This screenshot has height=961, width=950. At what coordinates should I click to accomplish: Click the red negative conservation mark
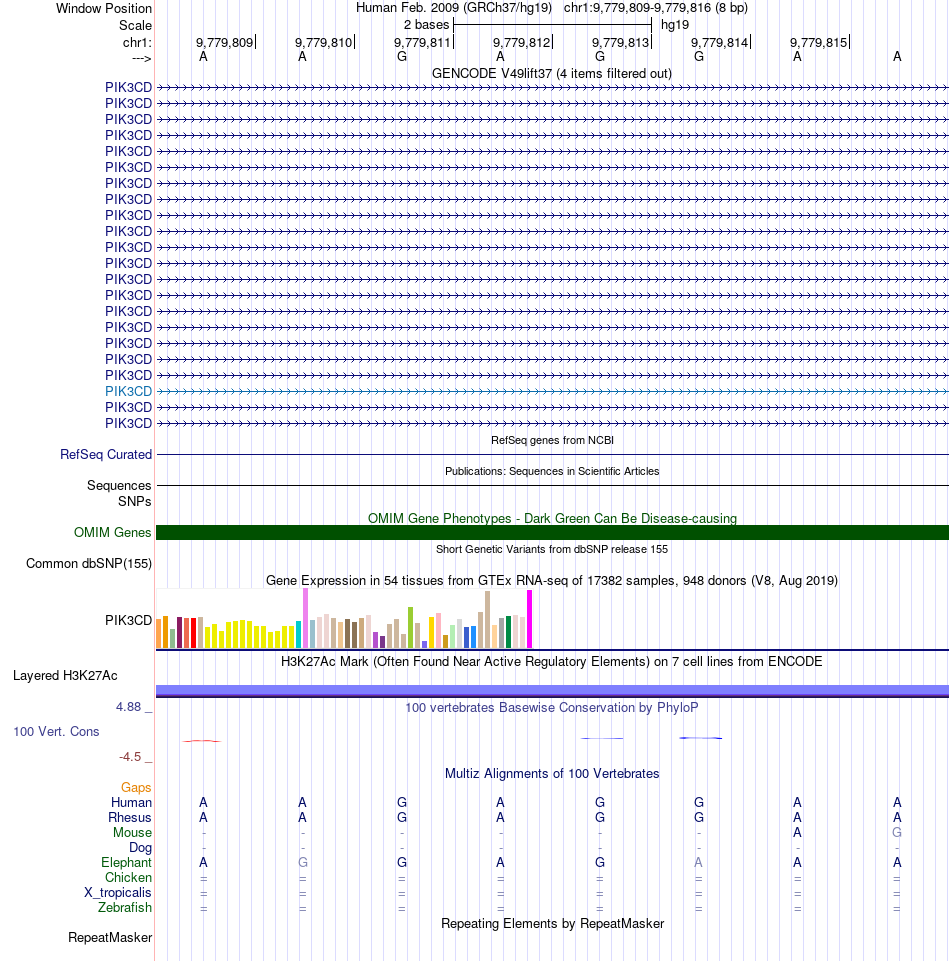click(202, 741)
